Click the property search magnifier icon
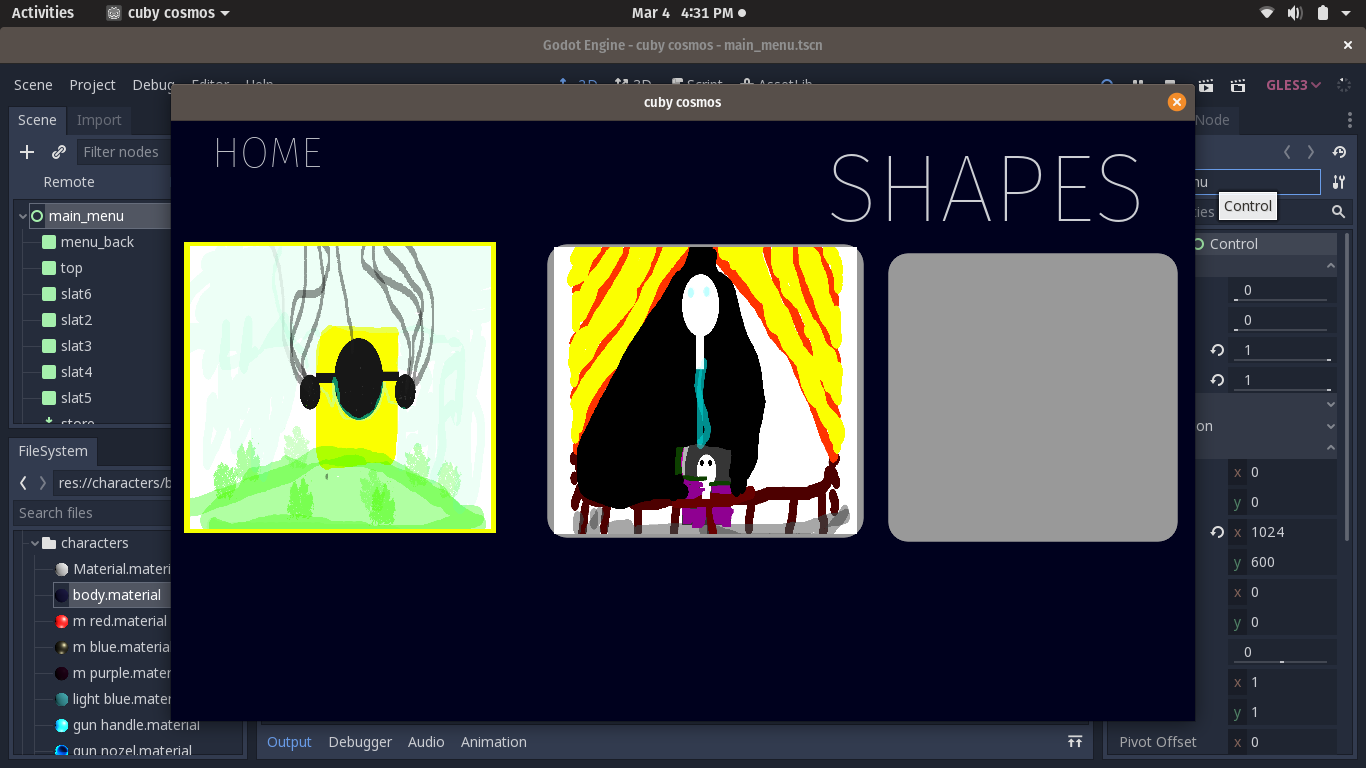The width and height of the screenshot is (1366, 768). [1338, 212]
